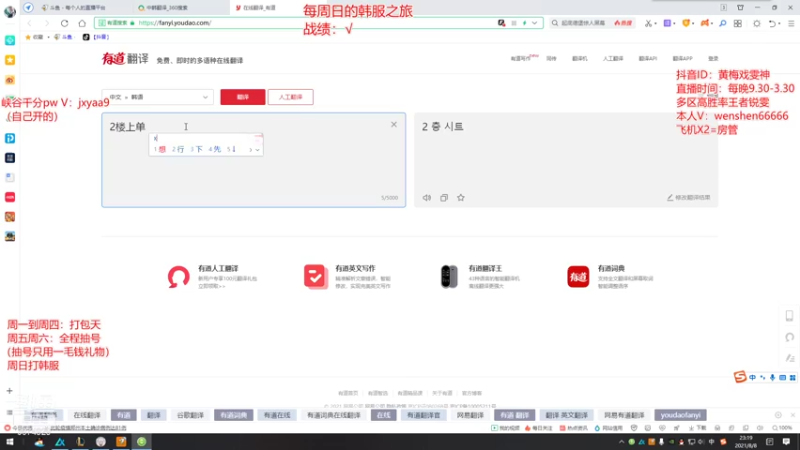Open the purple square extension icon
This screenshot has width=800, height=450.
667,23
